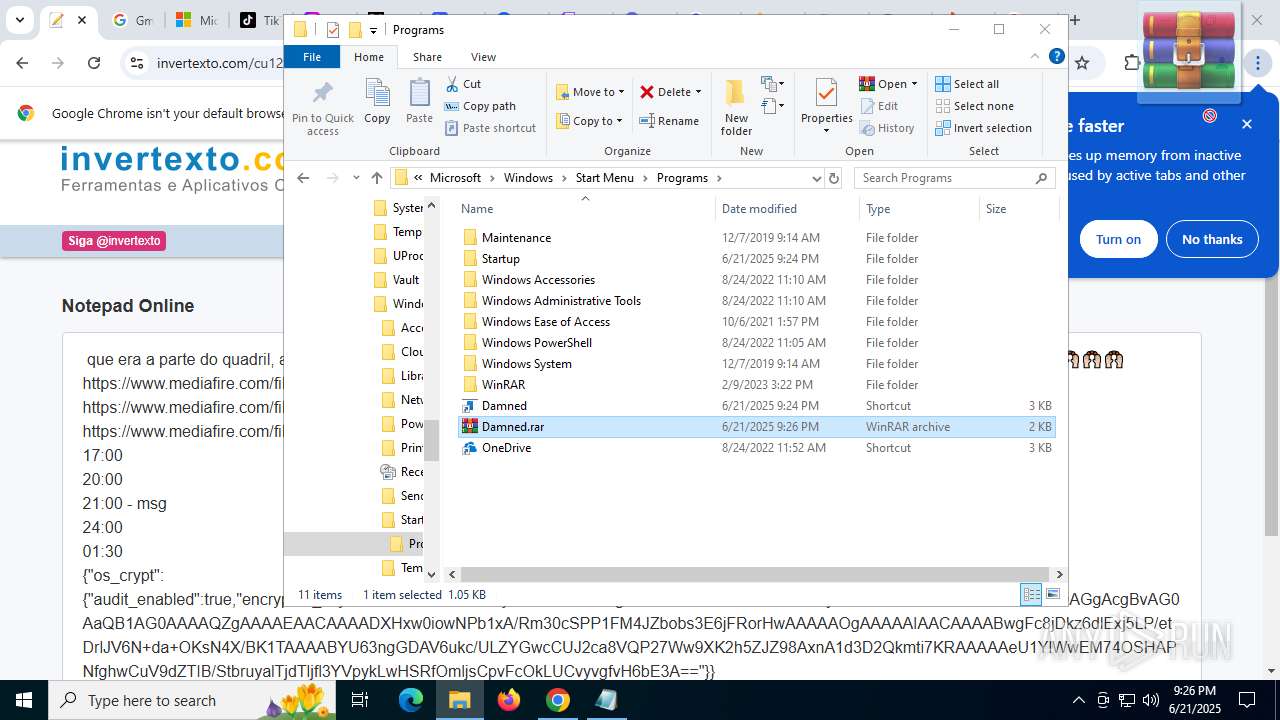Image resolution: width=1280 pixels, height=720 pixels.
Task: Click the Search Programs input field
Action: [x=944, y=178]
